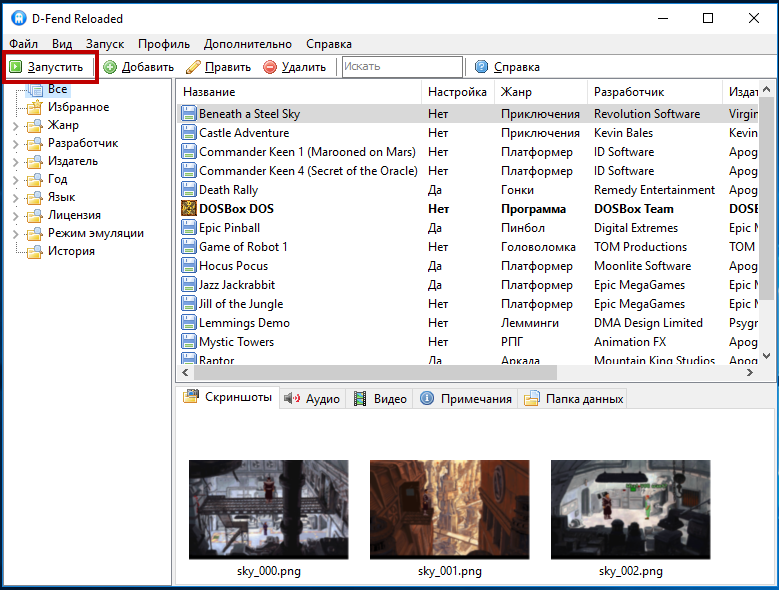This screenshot has width=779, height=590.
Task: Open the Запуск menu
Action: pyautogui.click(x=105, y=44)
